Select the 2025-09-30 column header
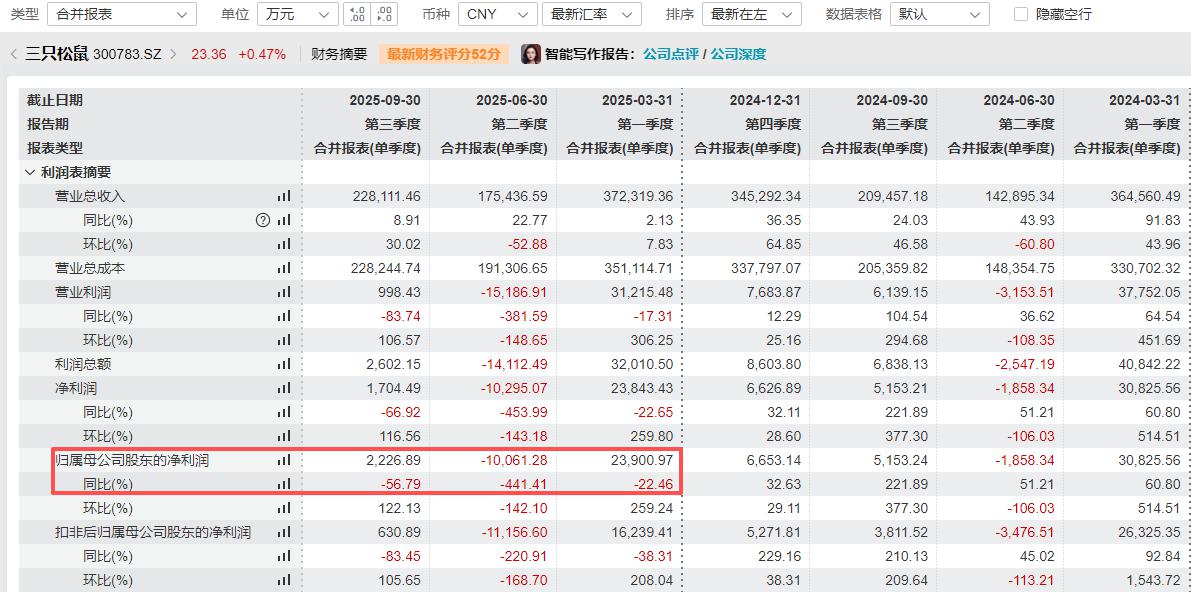The width and height of the screenshot is (1191, 592). point(384,100)
